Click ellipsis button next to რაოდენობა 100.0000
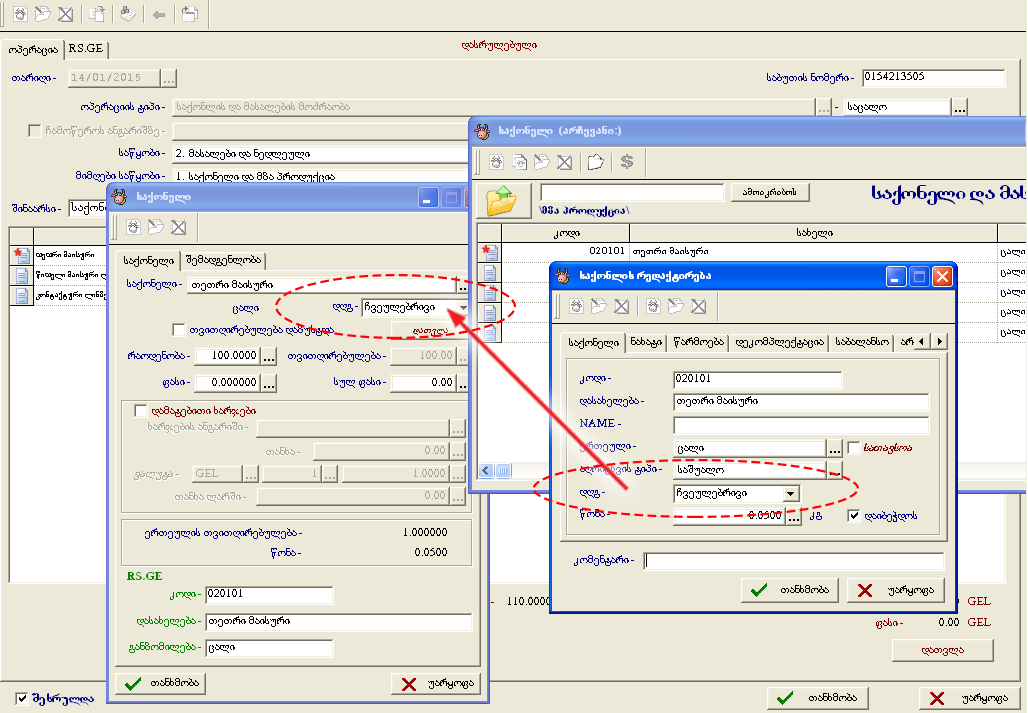1028x713 pixels. [x=269, y=356]
